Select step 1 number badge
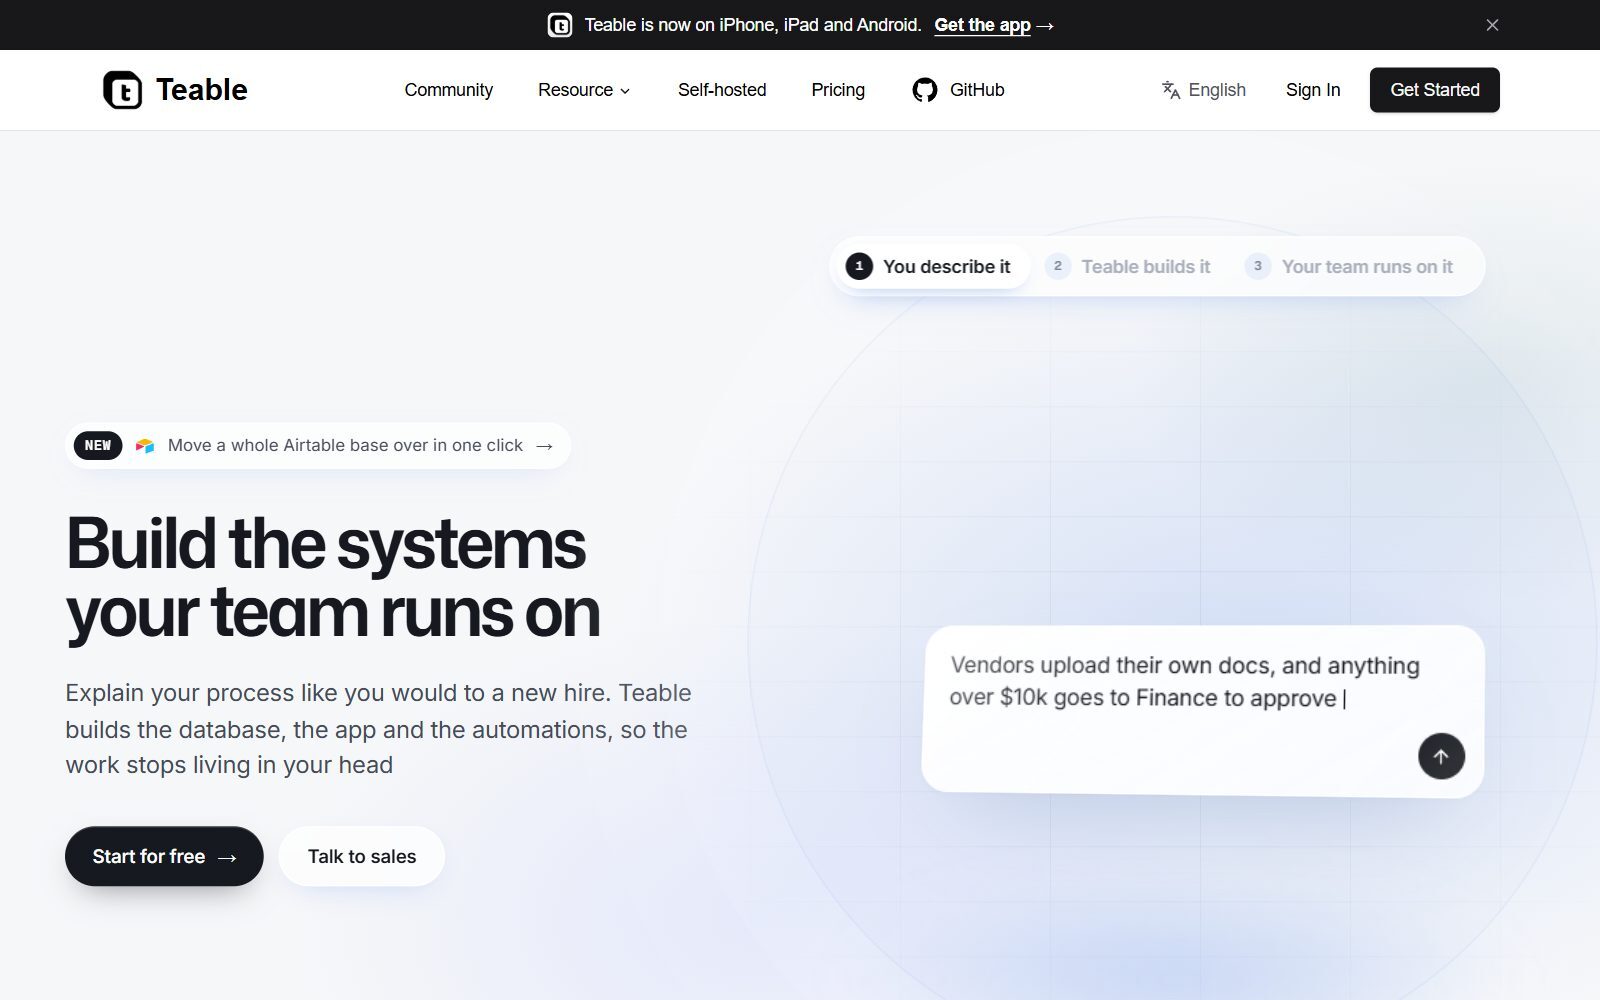Image resolution: width=1600 pixels, height=1000 pixels. click(859, 266)
